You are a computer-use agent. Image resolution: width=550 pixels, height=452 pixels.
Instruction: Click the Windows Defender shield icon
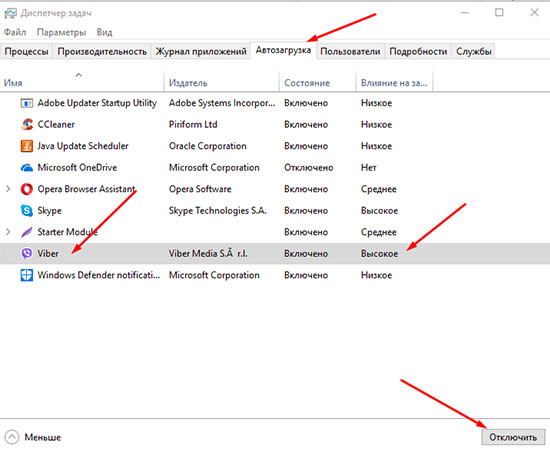27,275
